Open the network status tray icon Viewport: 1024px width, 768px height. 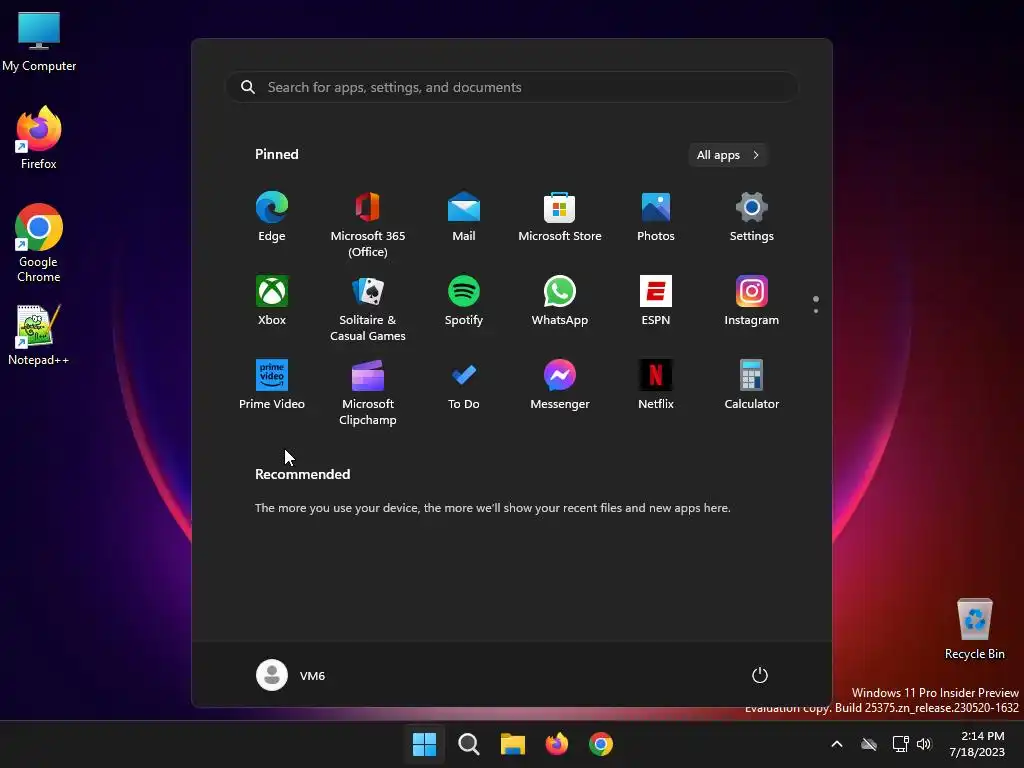point(901,744)
